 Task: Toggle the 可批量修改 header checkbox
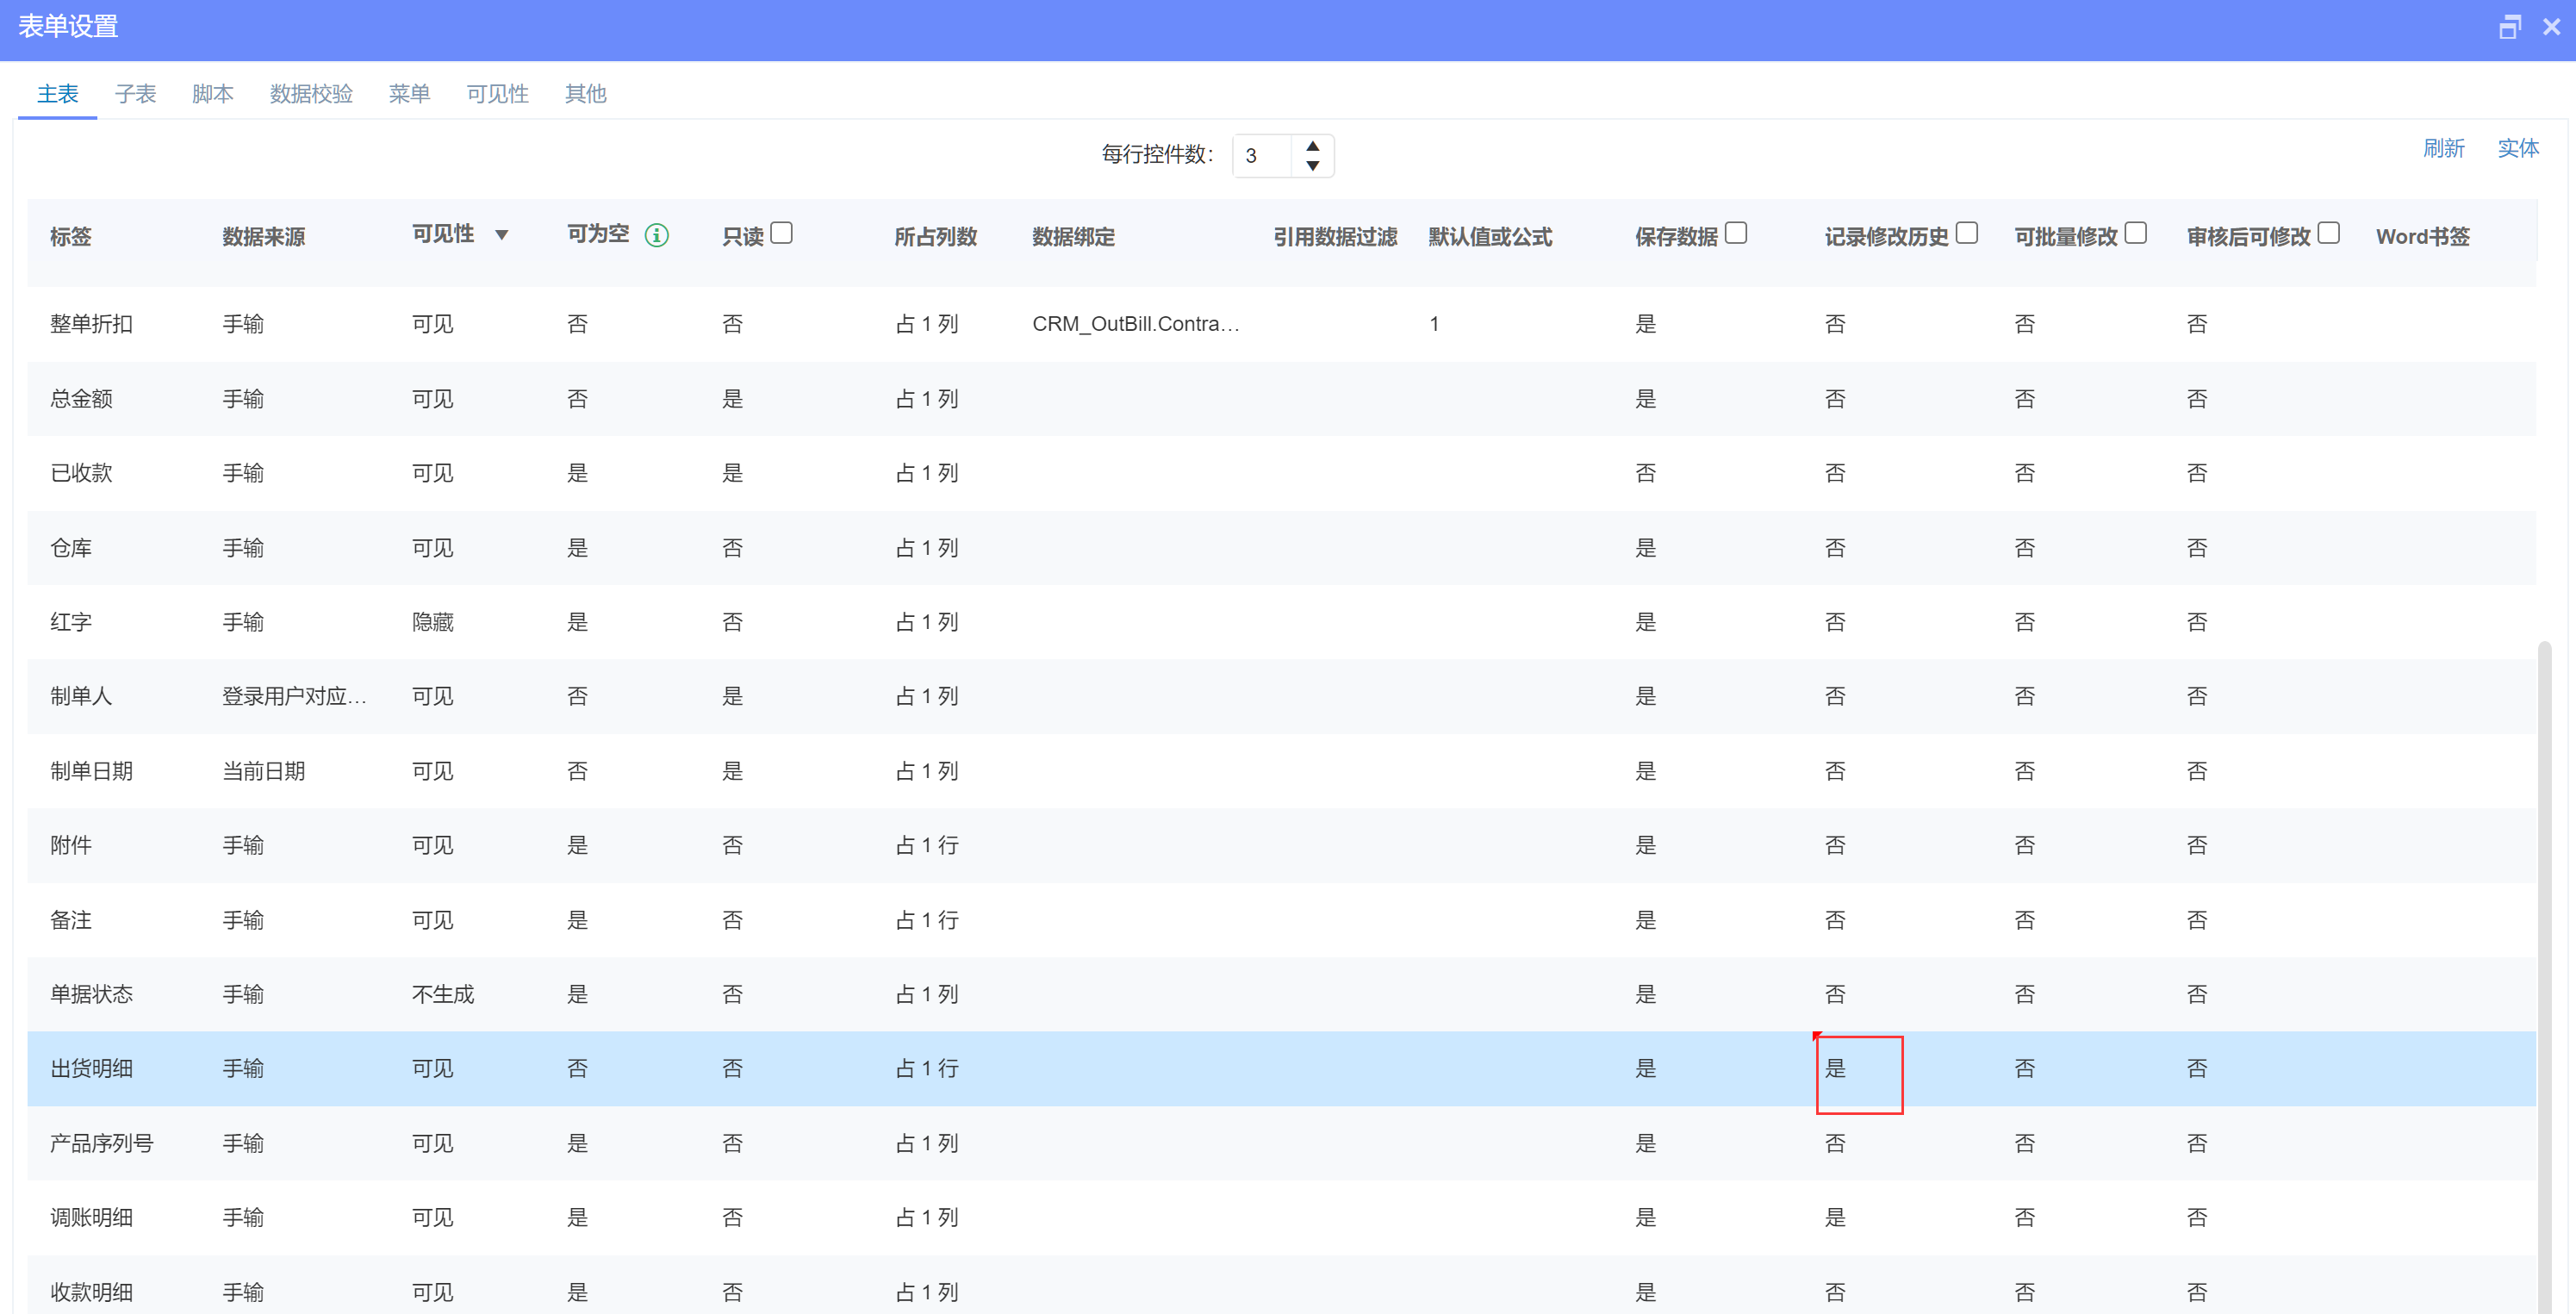coord(2136,233)
